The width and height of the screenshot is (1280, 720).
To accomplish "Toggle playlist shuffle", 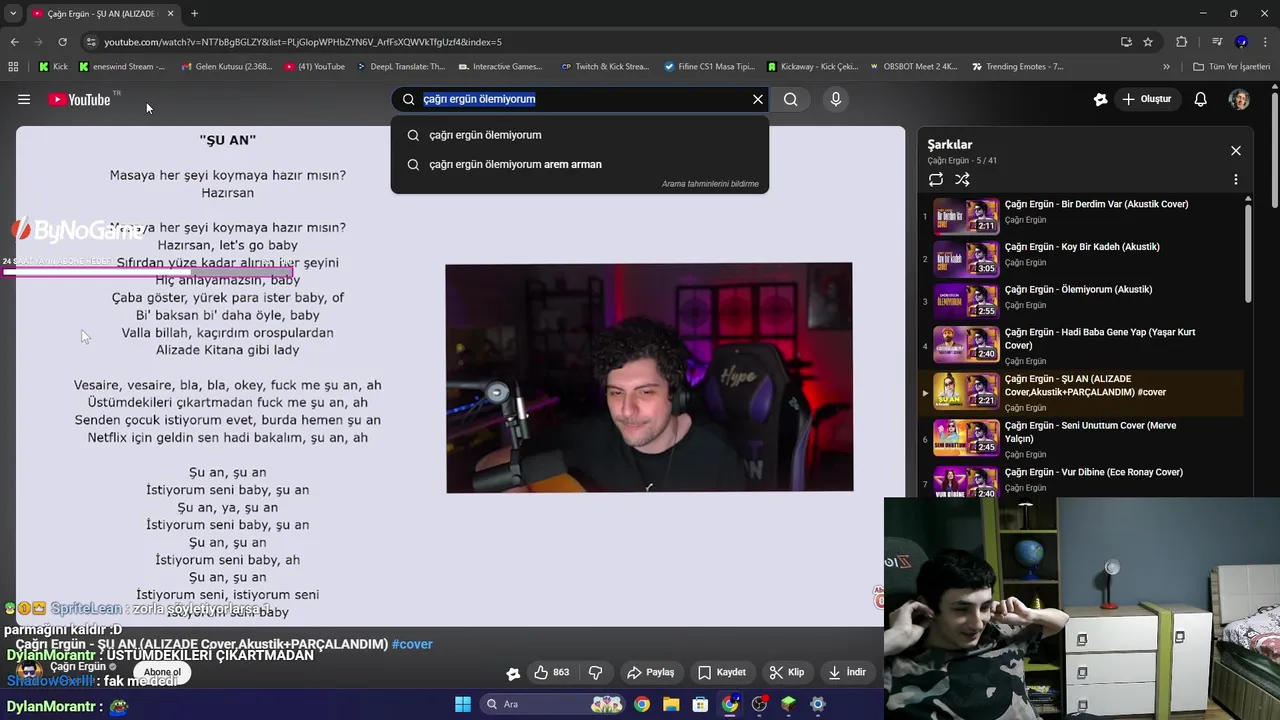I will 962,179.
